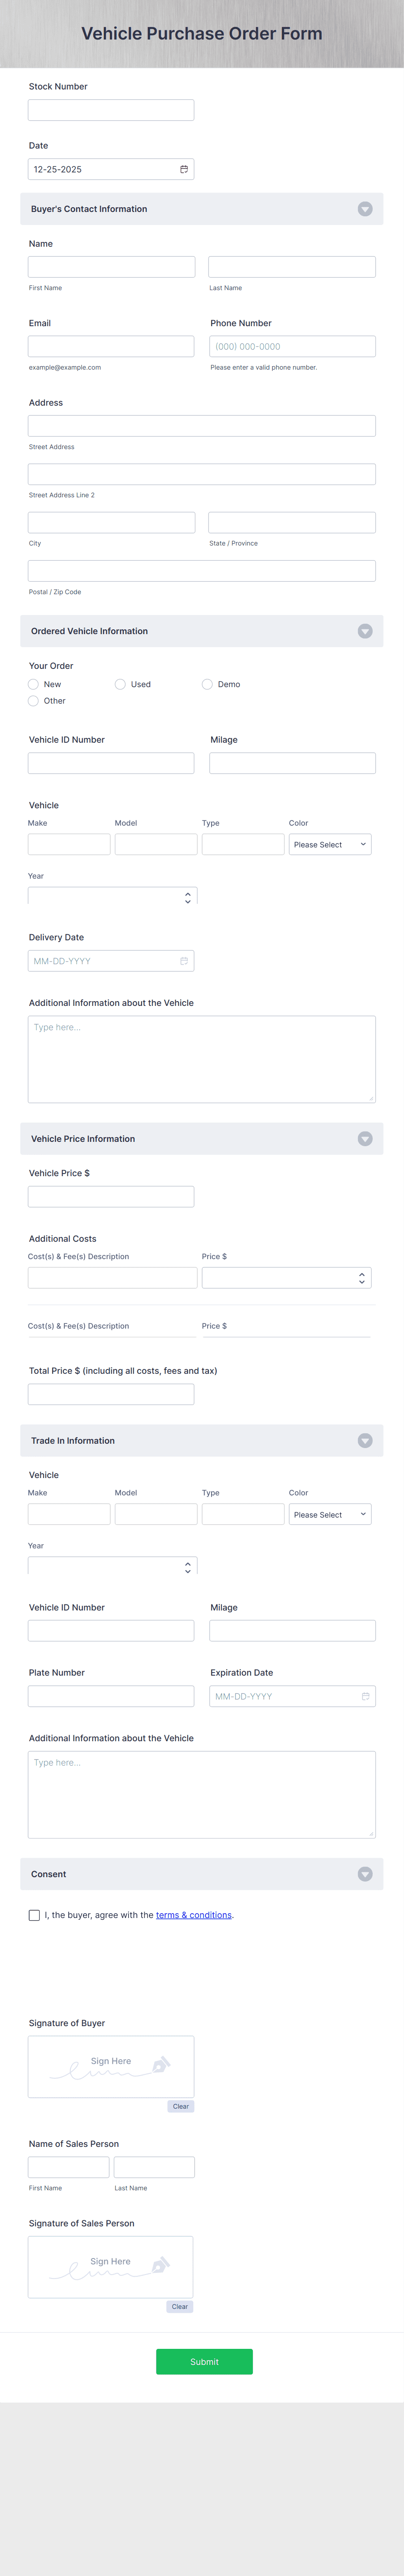Collapse the Ordered Vehicle Information section chevron
Viewport: 404px width, 2576px height.
click(x=364, y=630)
